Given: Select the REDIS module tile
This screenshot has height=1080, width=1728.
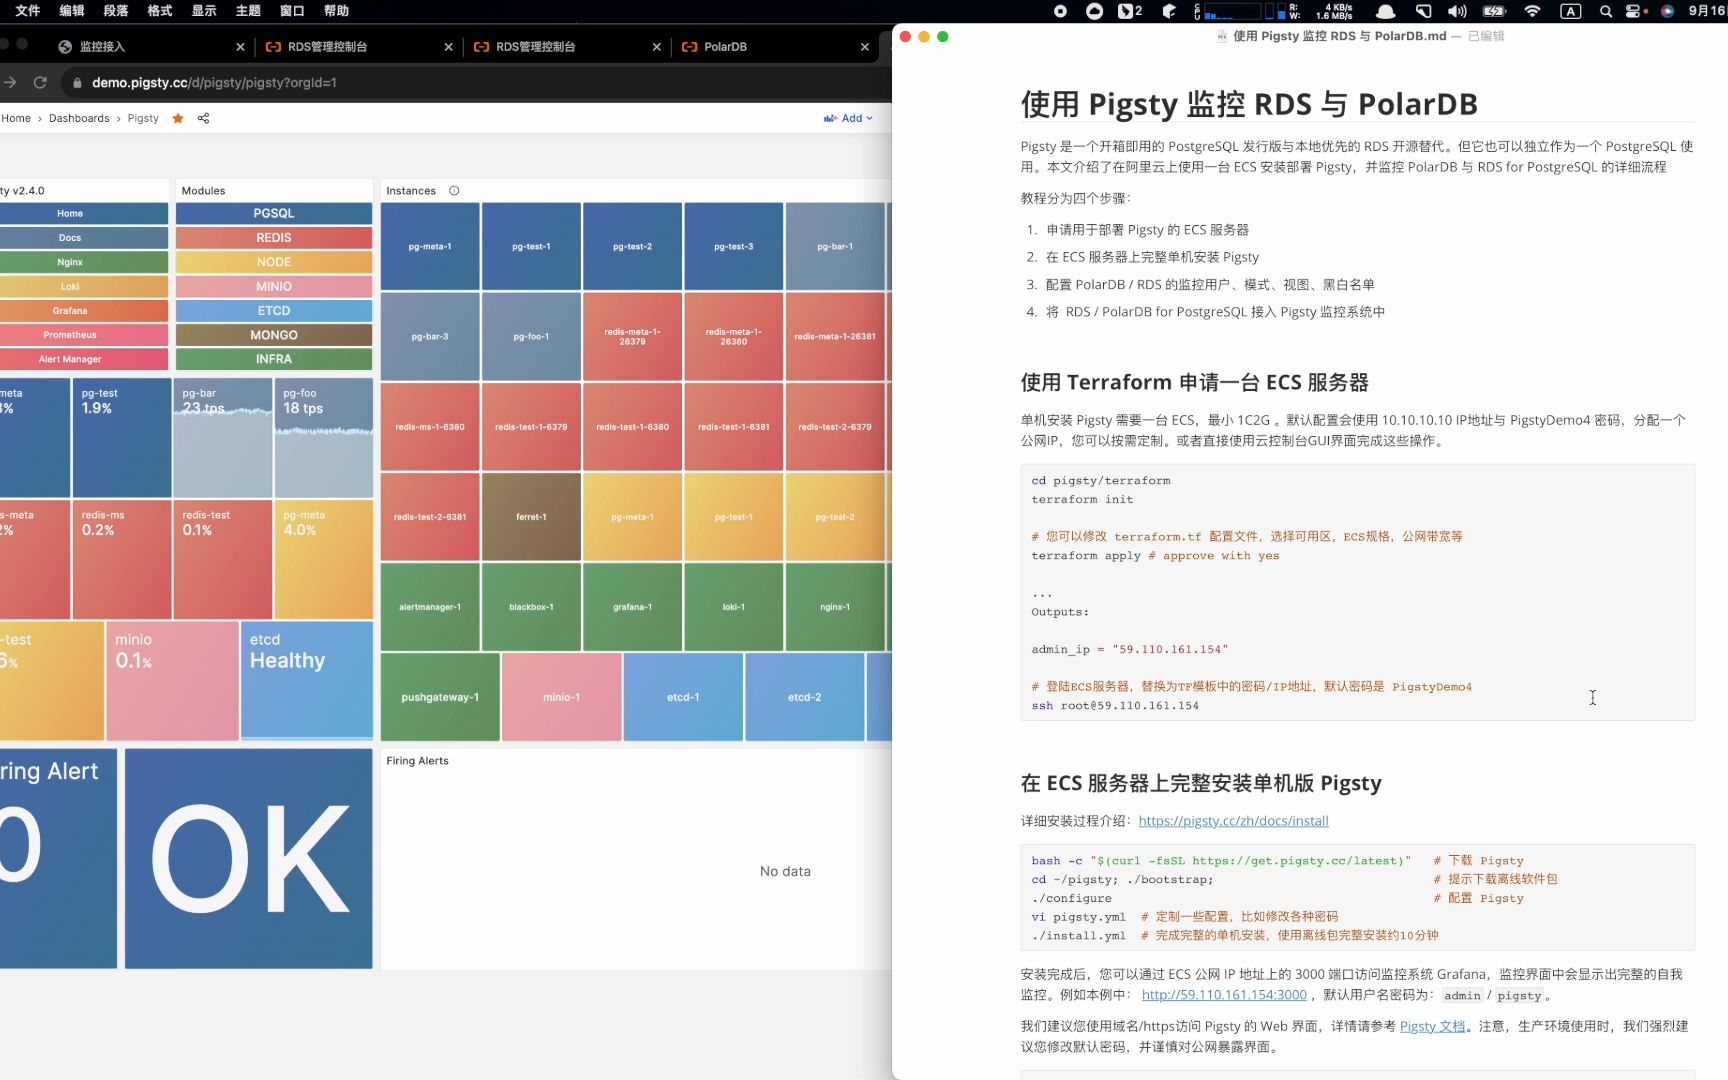Looking at the screenshot, I should [x=274, y=238].
